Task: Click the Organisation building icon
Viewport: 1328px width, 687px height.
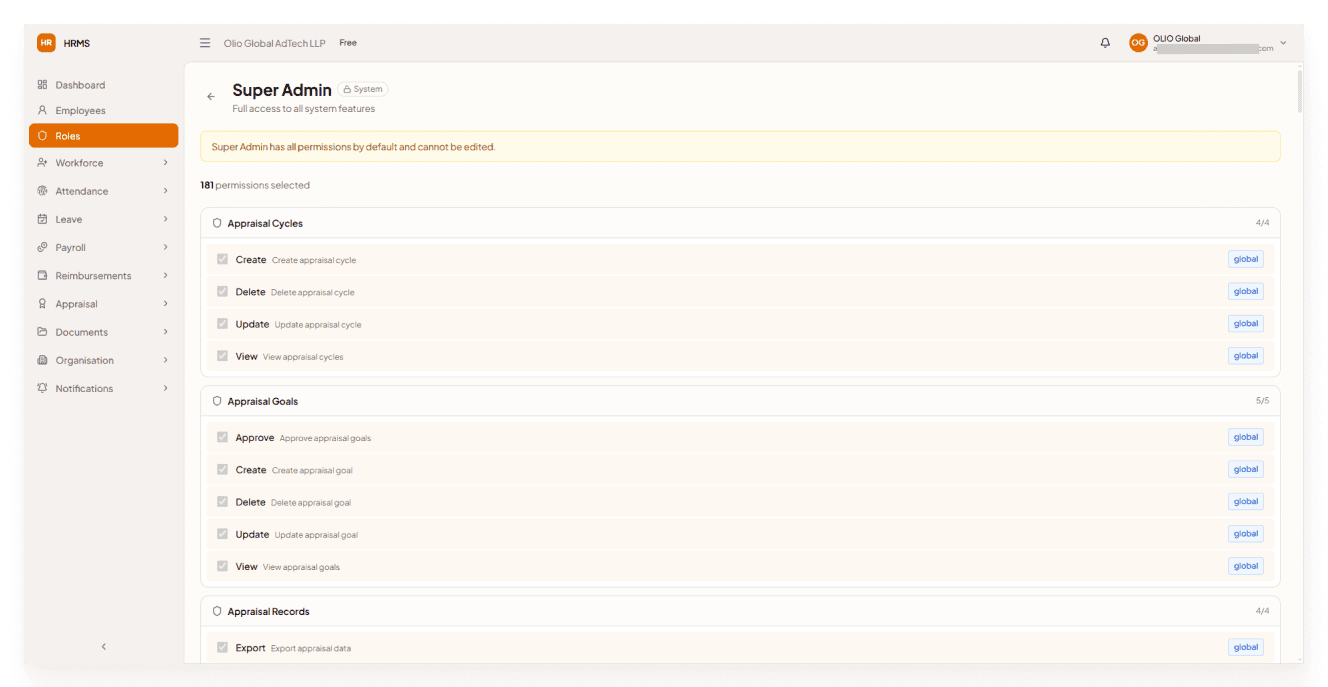Action: click(x=42, y=360)
